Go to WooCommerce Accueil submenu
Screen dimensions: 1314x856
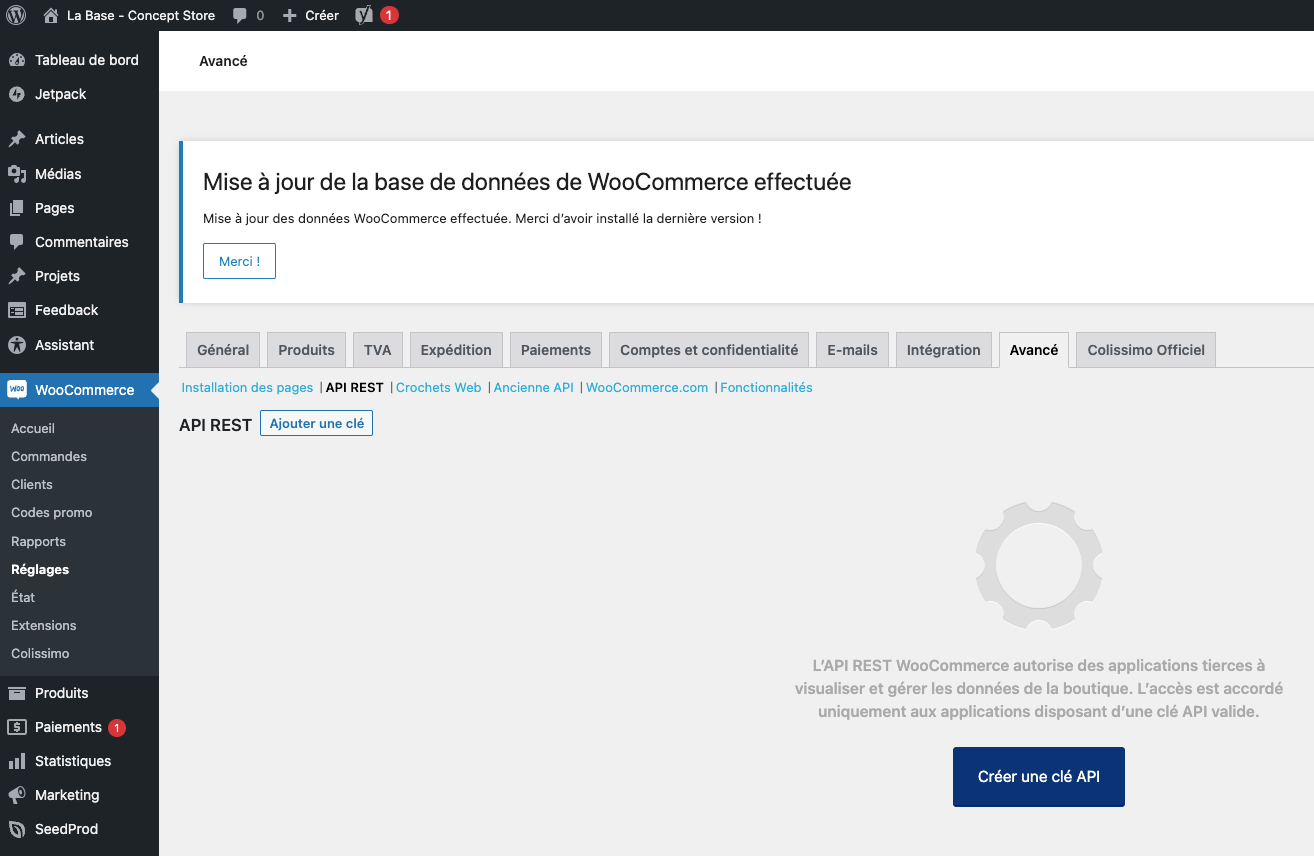[x=33, y=428]
